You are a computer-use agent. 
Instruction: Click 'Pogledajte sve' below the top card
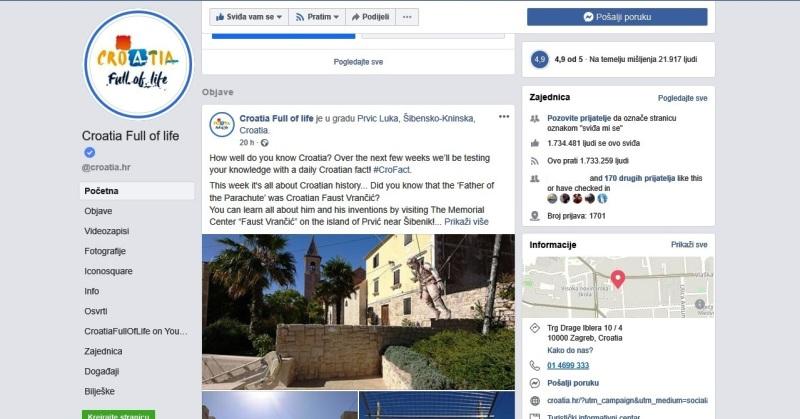pos(358,62)
